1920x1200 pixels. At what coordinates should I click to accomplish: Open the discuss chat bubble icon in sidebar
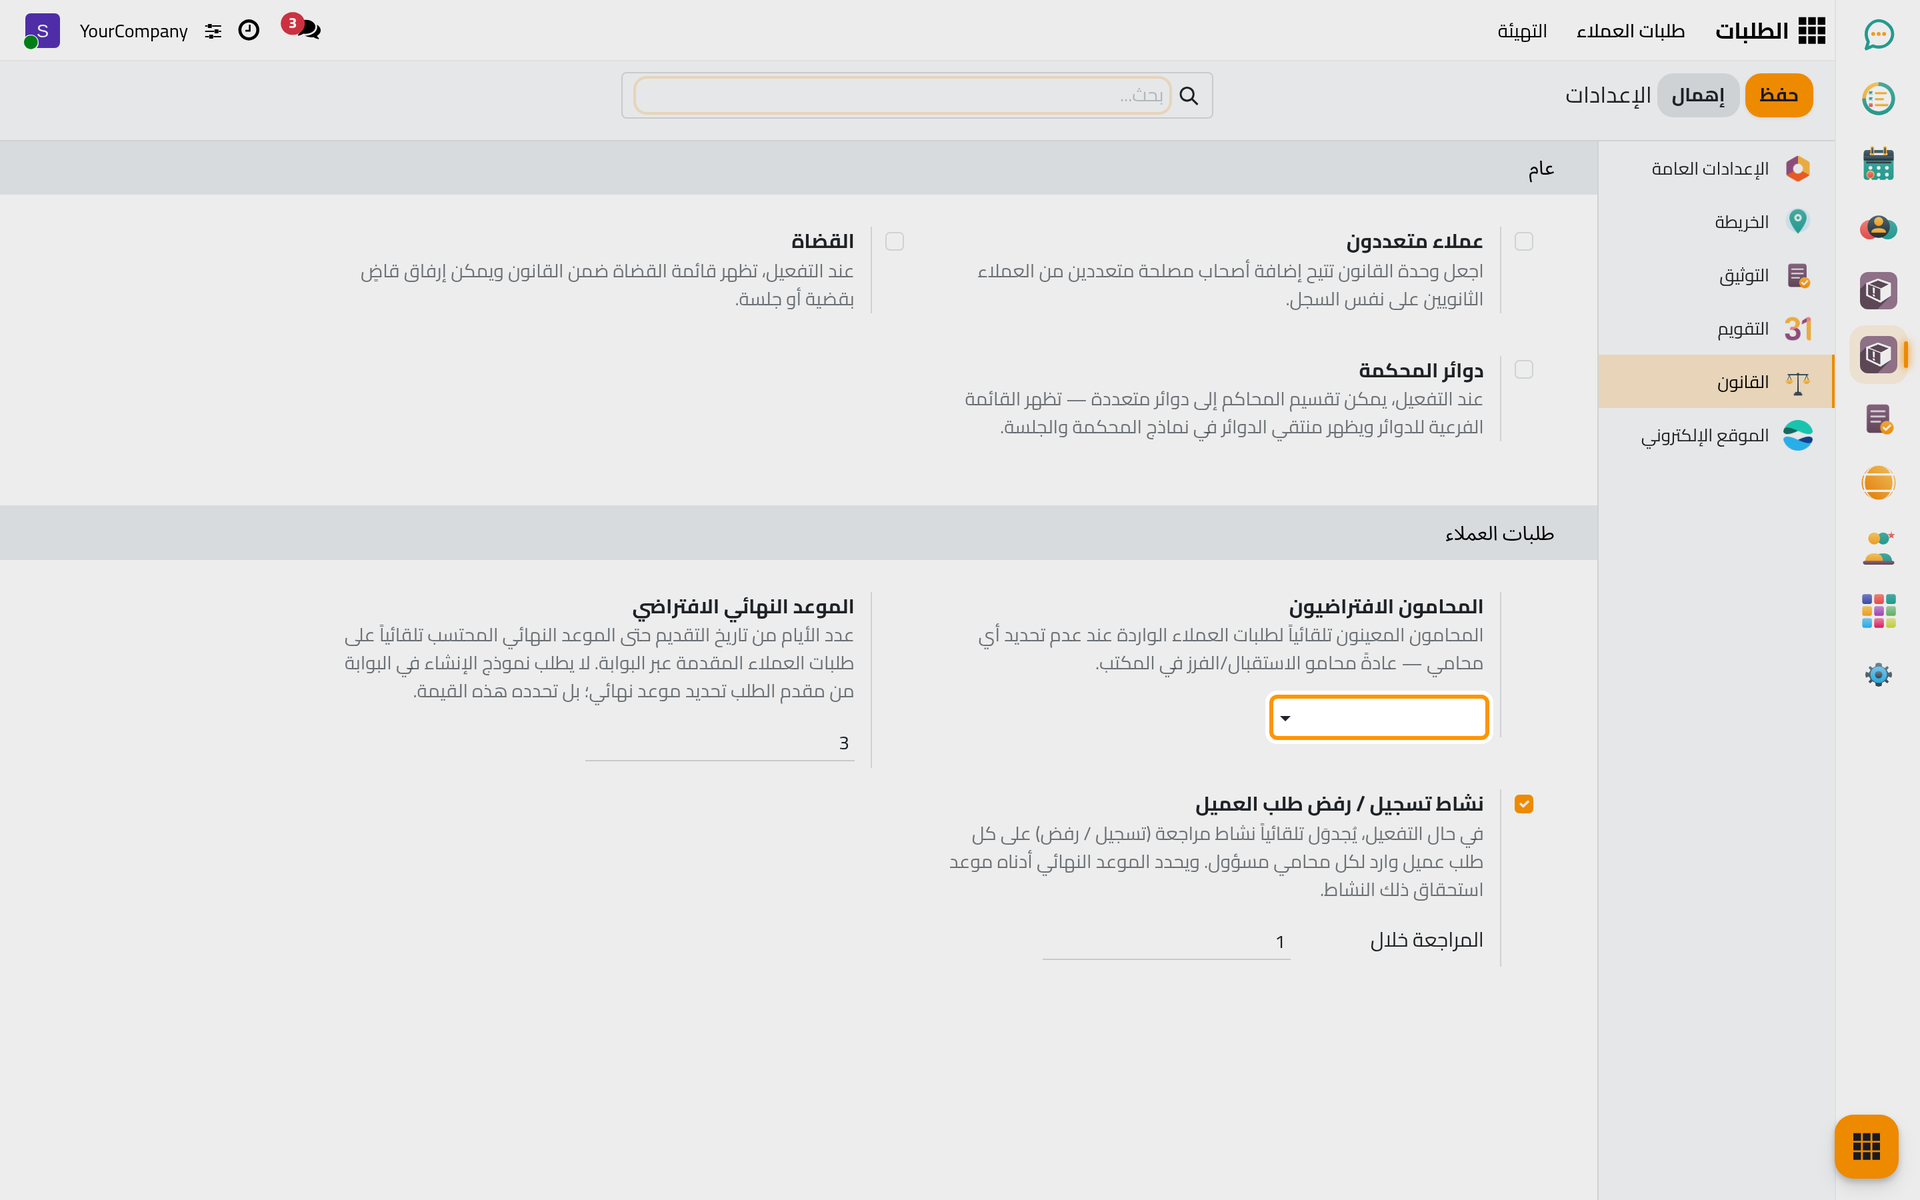coord(1878,35)
